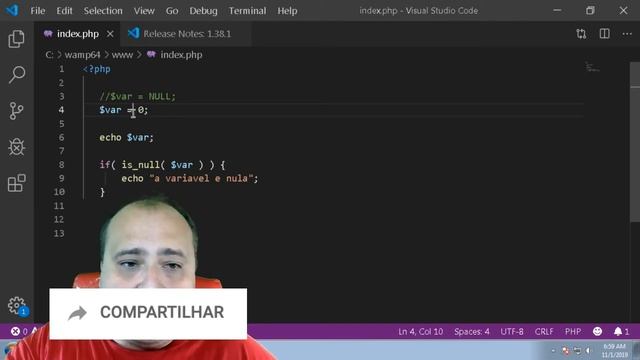This screenshot has width=640, height=360.
Task: Click the closing brace on line 10
Action: [x=102, y=192]
